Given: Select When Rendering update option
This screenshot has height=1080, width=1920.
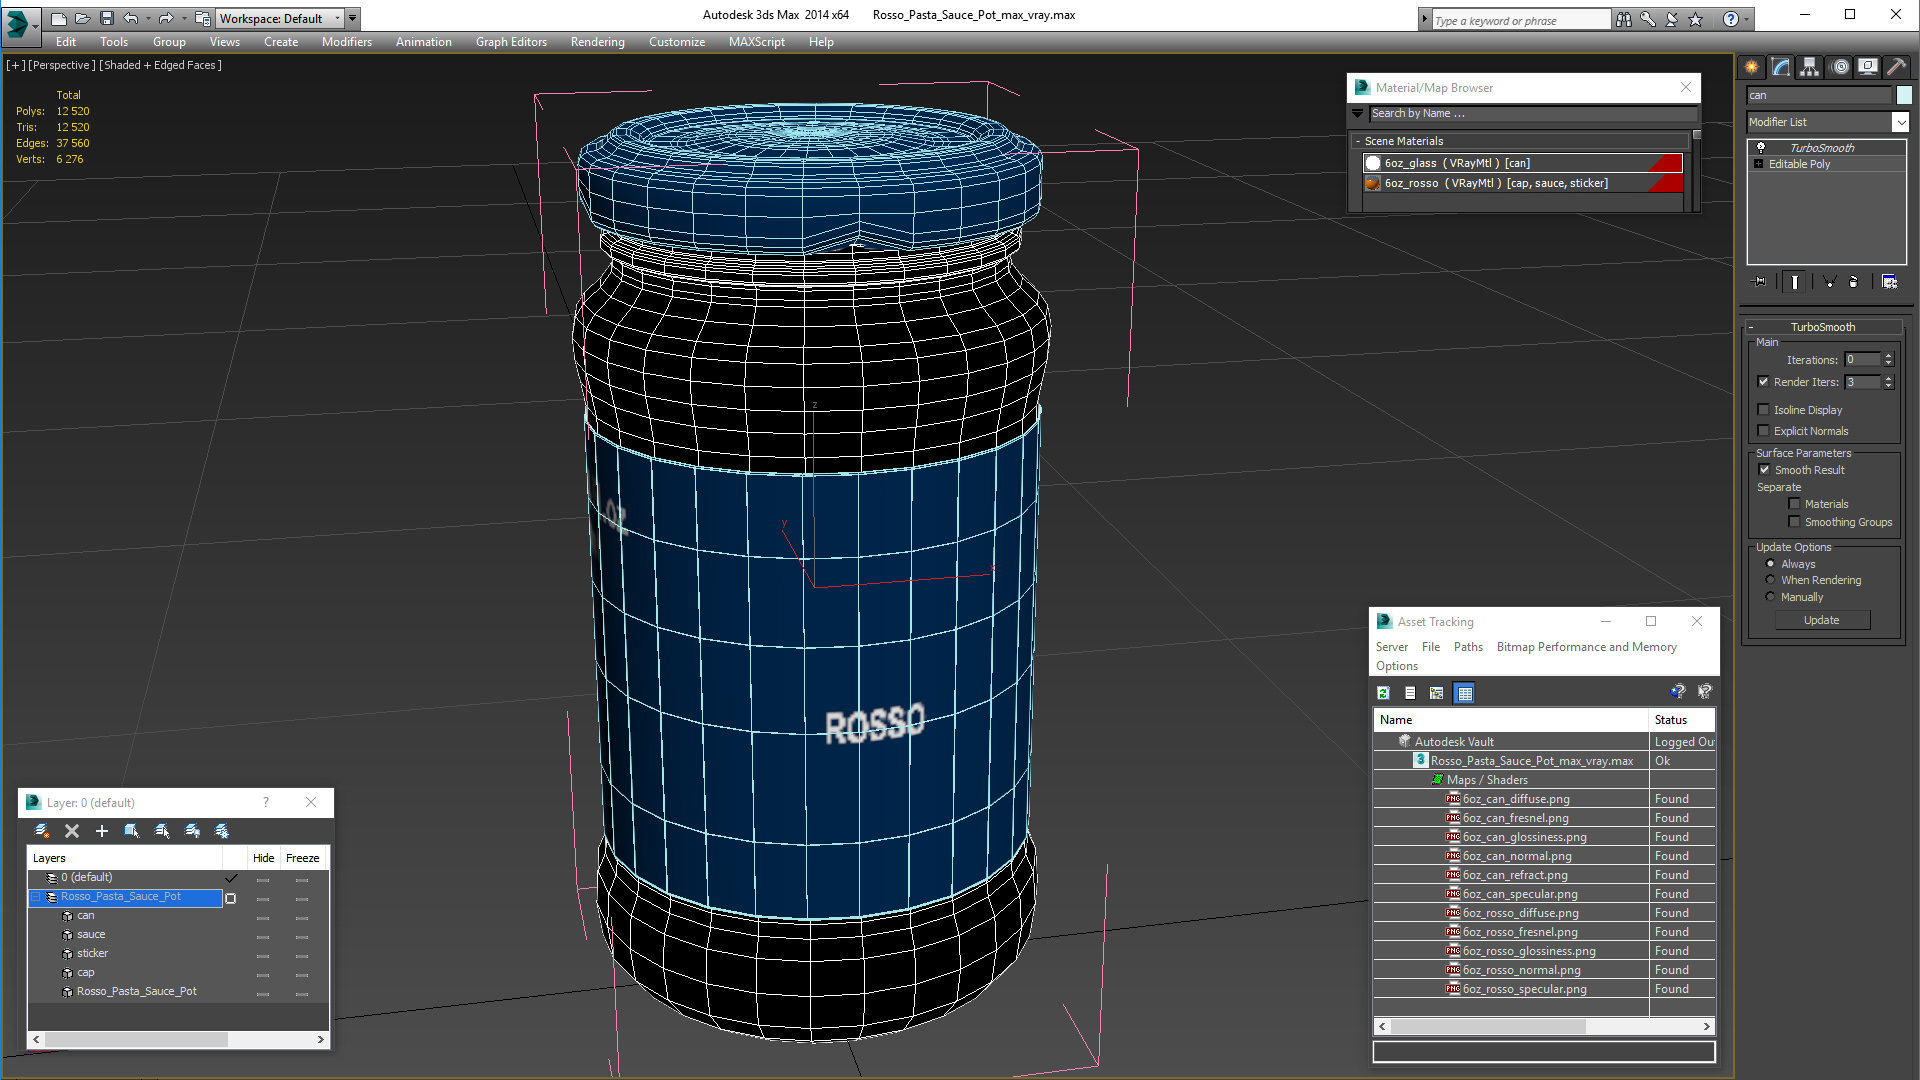Looking at the screenshot, I should pos(1770,580).
